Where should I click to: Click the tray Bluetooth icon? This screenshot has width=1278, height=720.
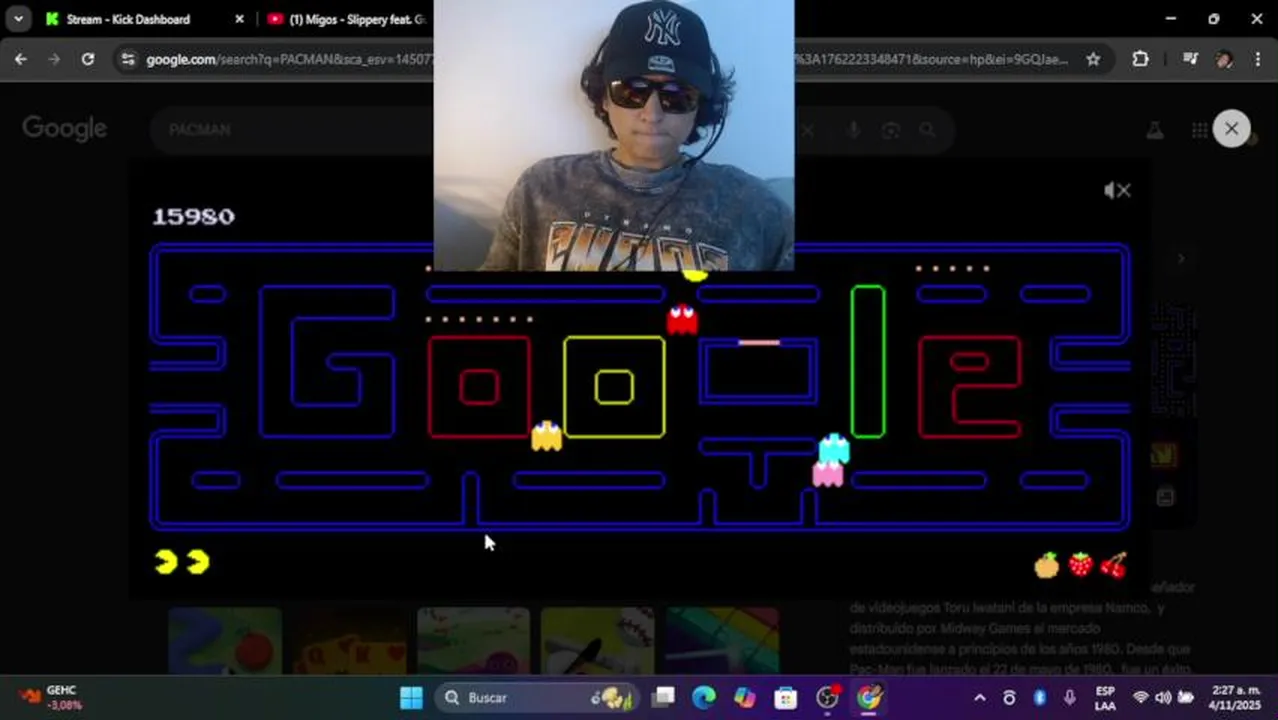(x=1039, y=697)
